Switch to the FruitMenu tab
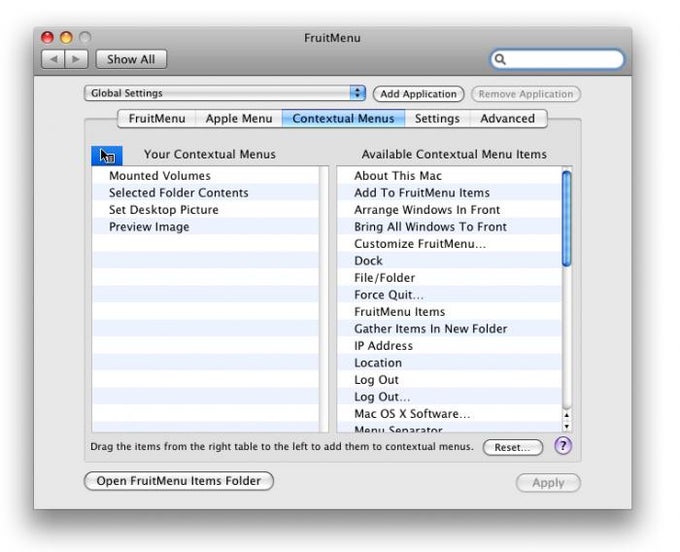680x552 pixels. pyautogui.click(x=157, y=118)
